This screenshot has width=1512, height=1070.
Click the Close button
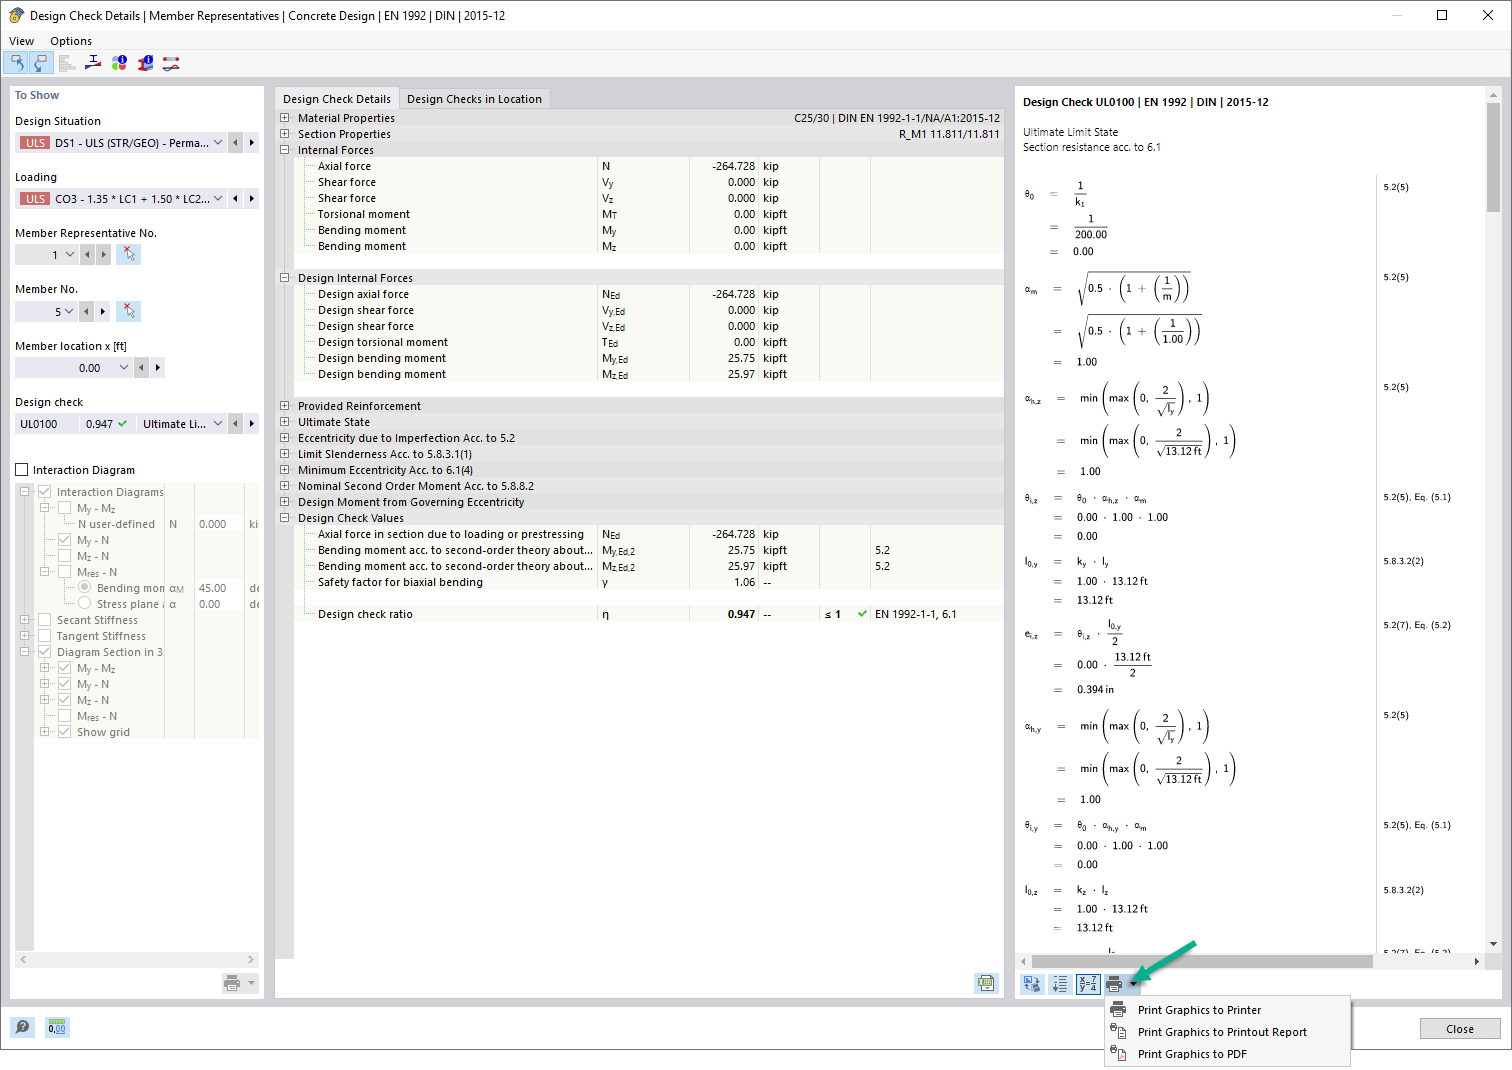pyautogui.click(x=1460, y=1029)
